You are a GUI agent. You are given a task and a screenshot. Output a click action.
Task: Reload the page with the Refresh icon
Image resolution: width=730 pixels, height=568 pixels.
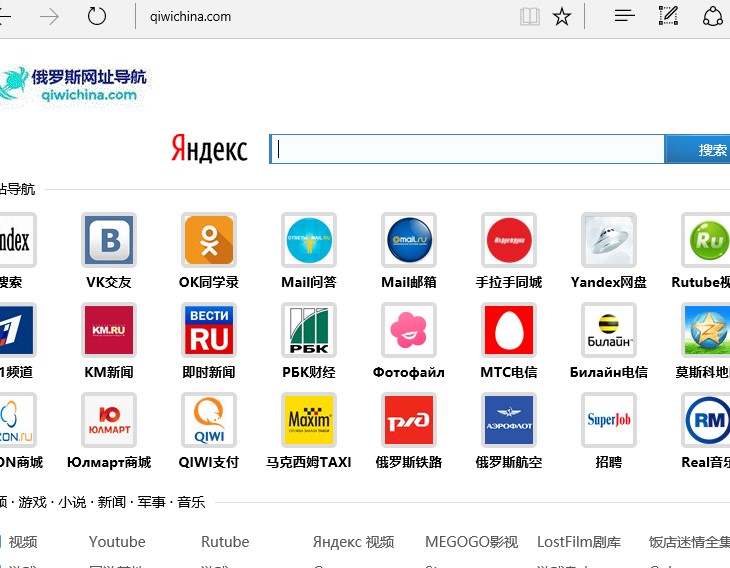(97, 16)
